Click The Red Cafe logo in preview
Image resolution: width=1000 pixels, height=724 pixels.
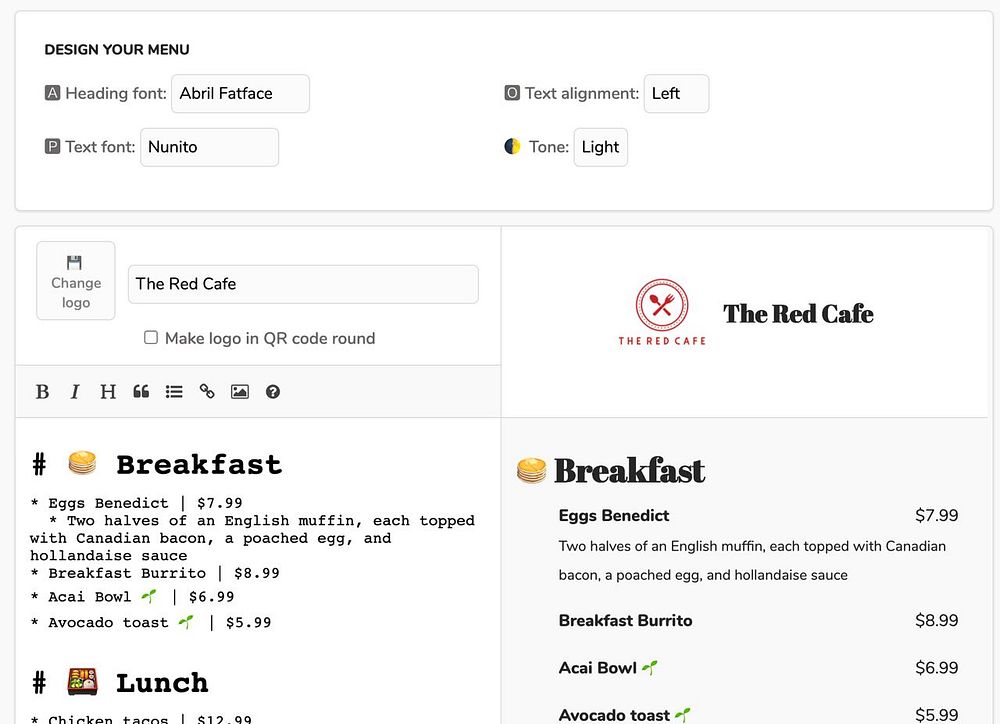(x=662, y=313)
